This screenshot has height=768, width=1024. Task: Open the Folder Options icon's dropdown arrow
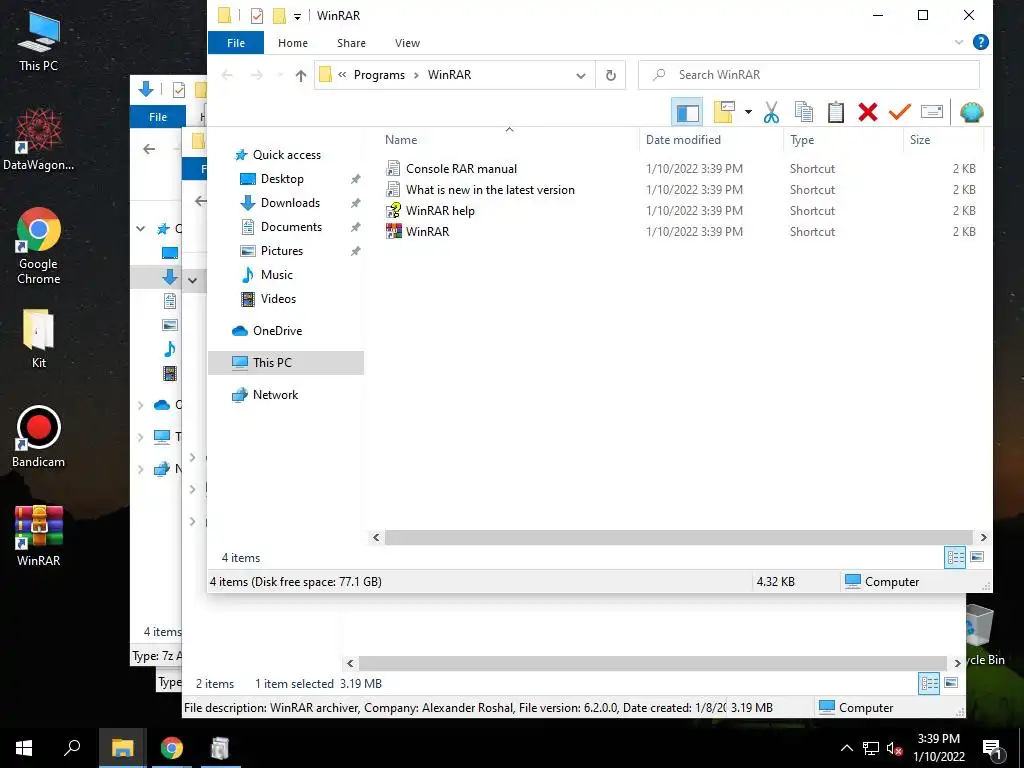coord(748,112)
